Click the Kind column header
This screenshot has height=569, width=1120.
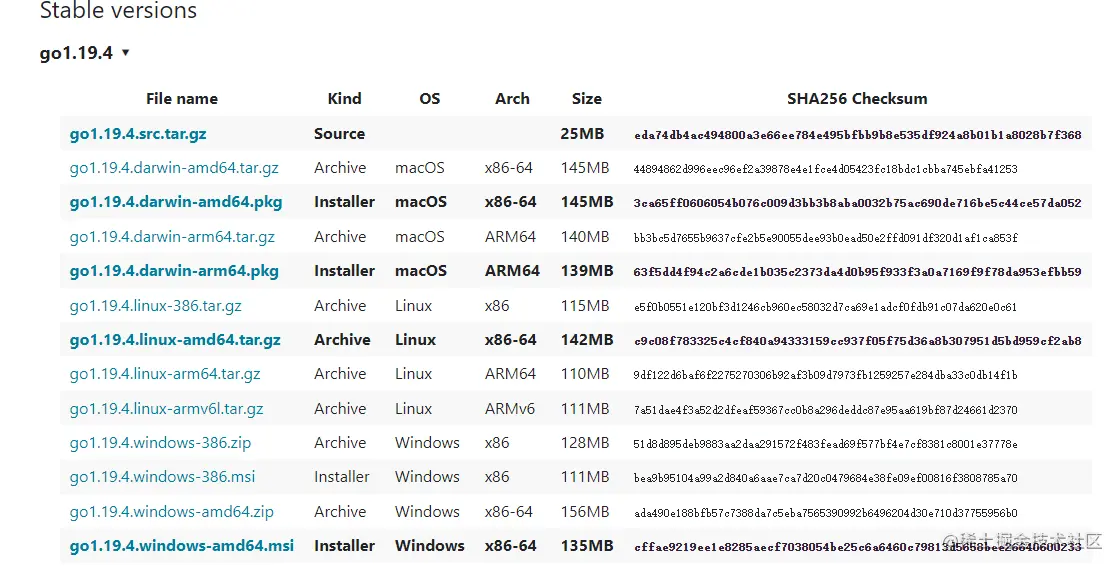[344, 99]
